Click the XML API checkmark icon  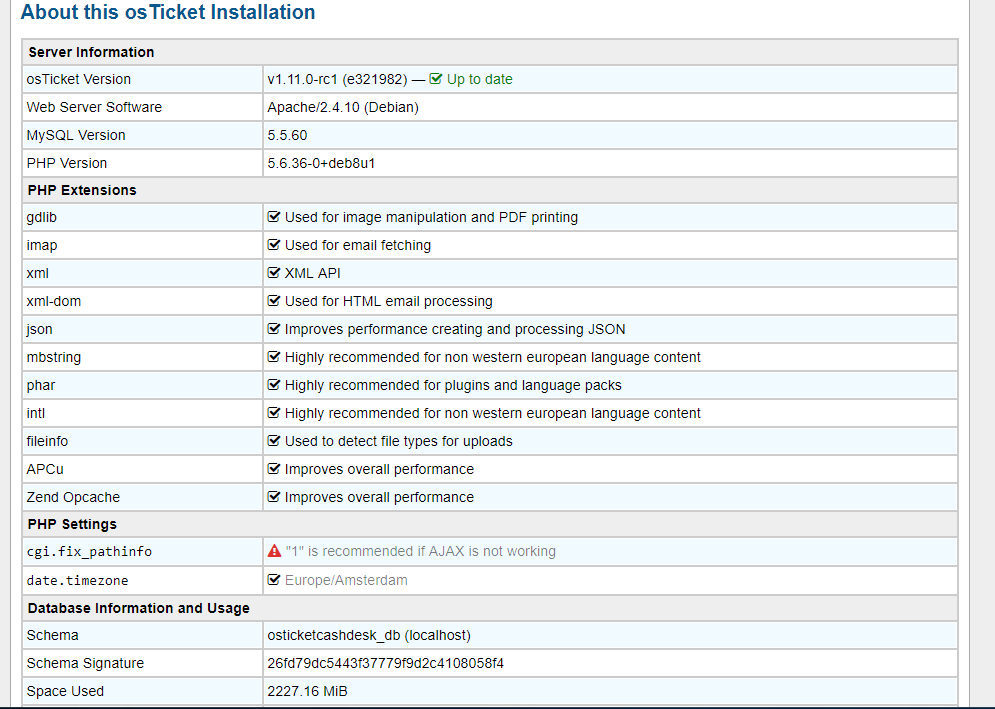click(x=271, y=273)
